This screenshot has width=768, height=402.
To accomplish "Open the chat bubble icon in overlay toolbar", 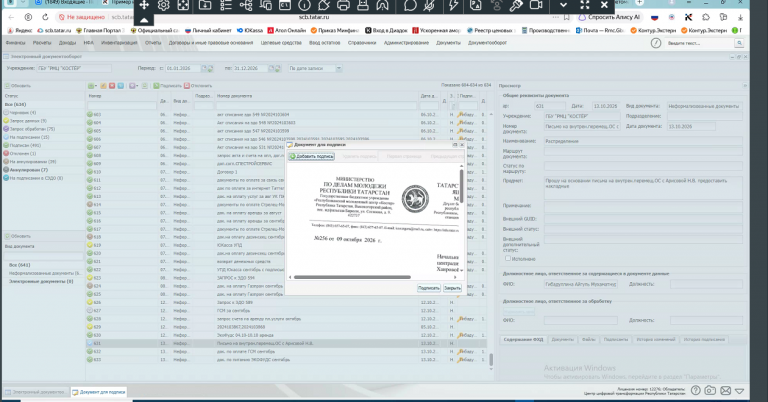I will (410, 5).
